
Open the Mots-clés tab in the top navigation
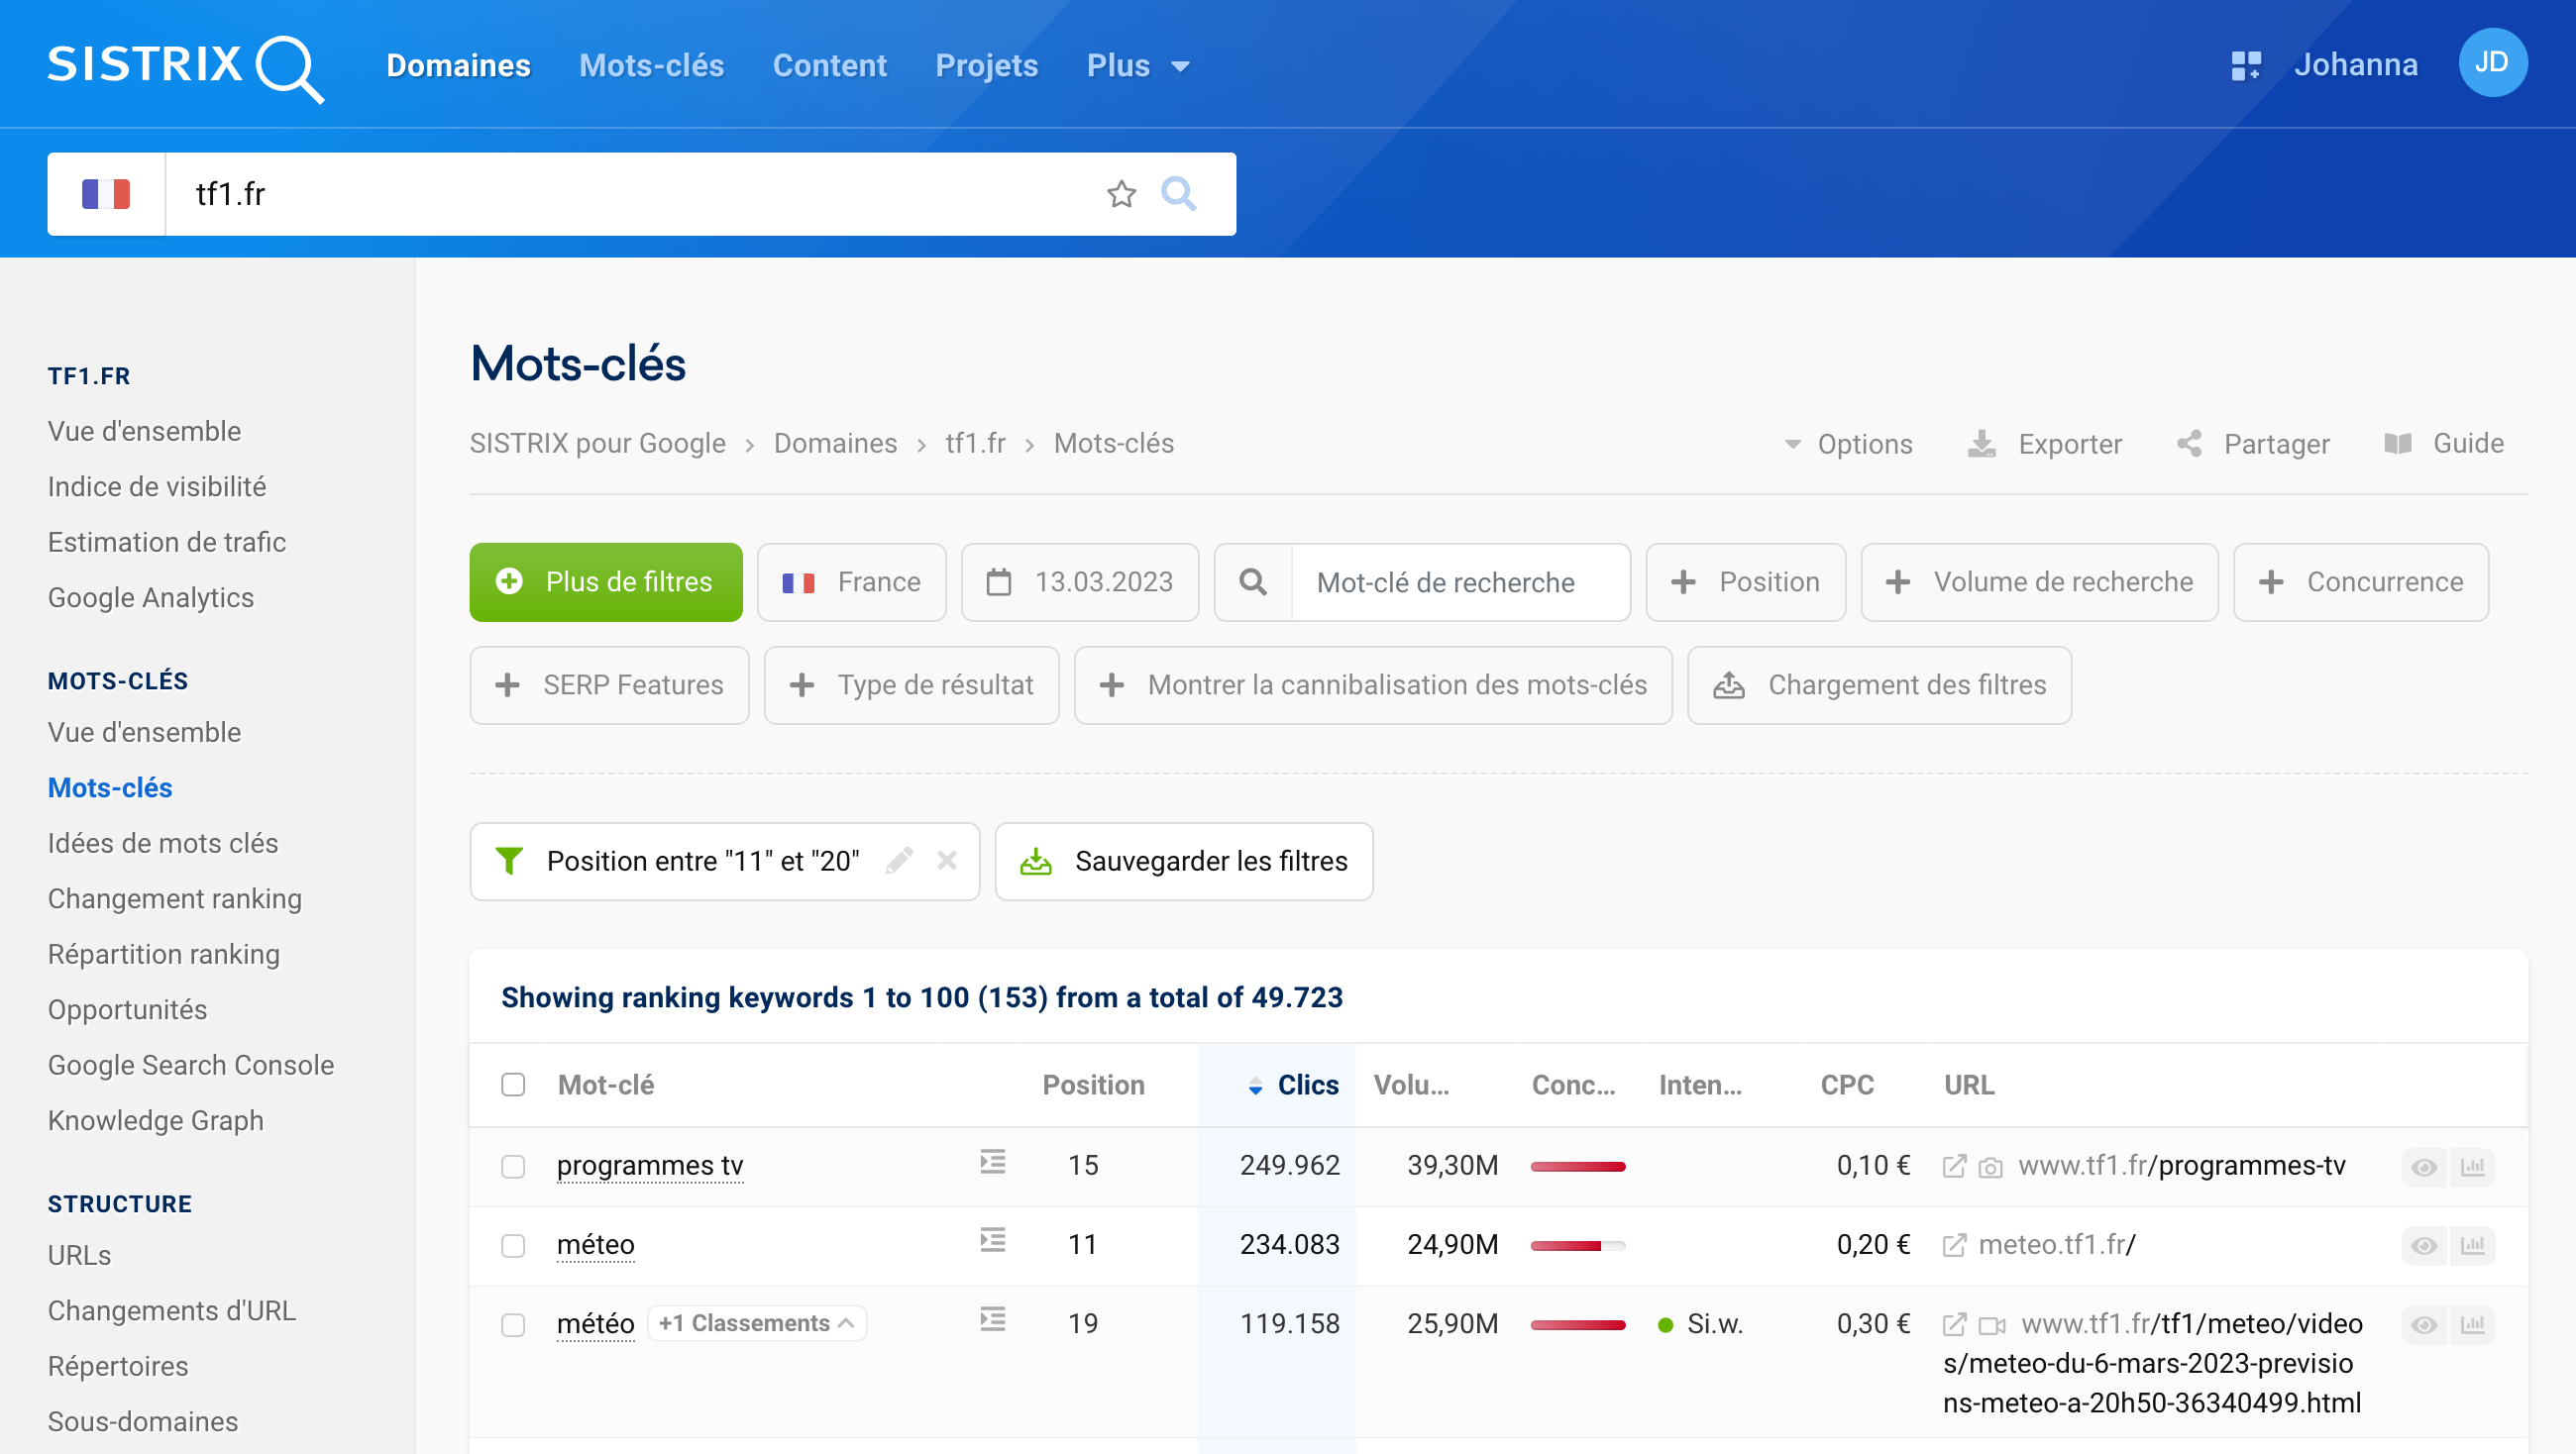[x=651, y=66]
